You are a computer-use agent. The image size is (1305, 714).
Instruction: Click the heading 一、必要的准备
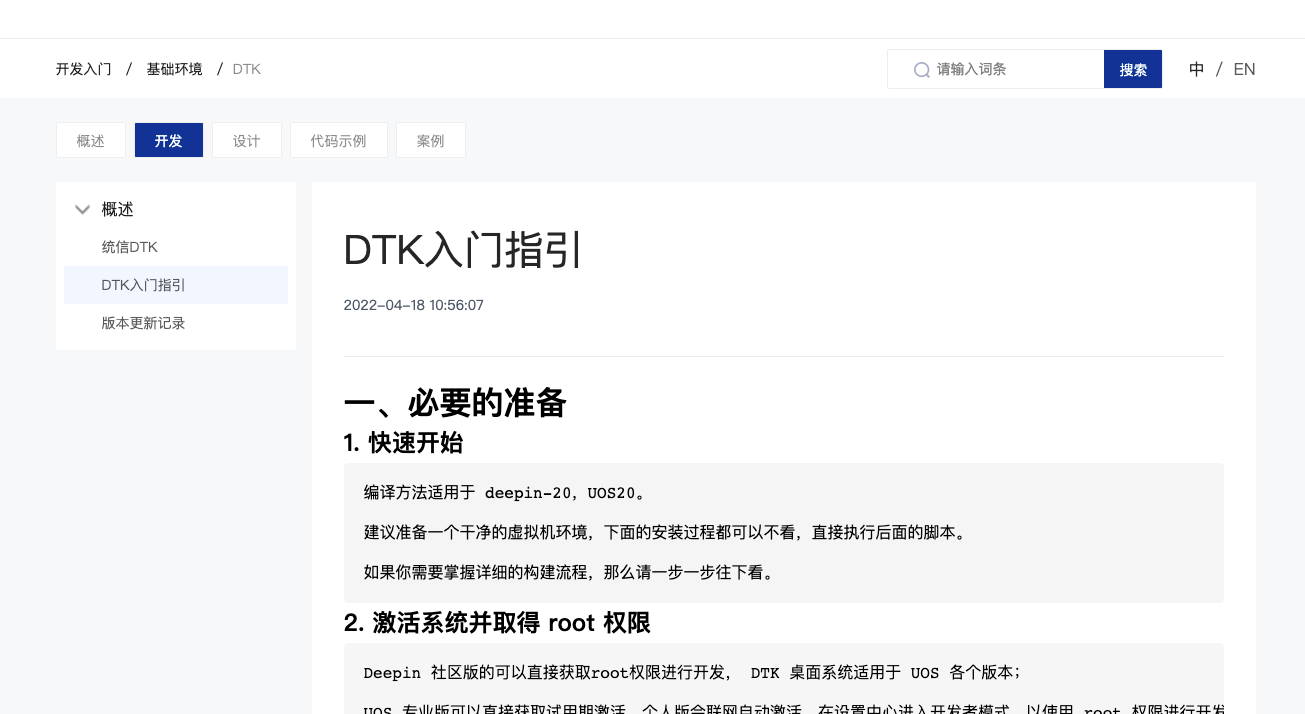click(x=455, y=403)
